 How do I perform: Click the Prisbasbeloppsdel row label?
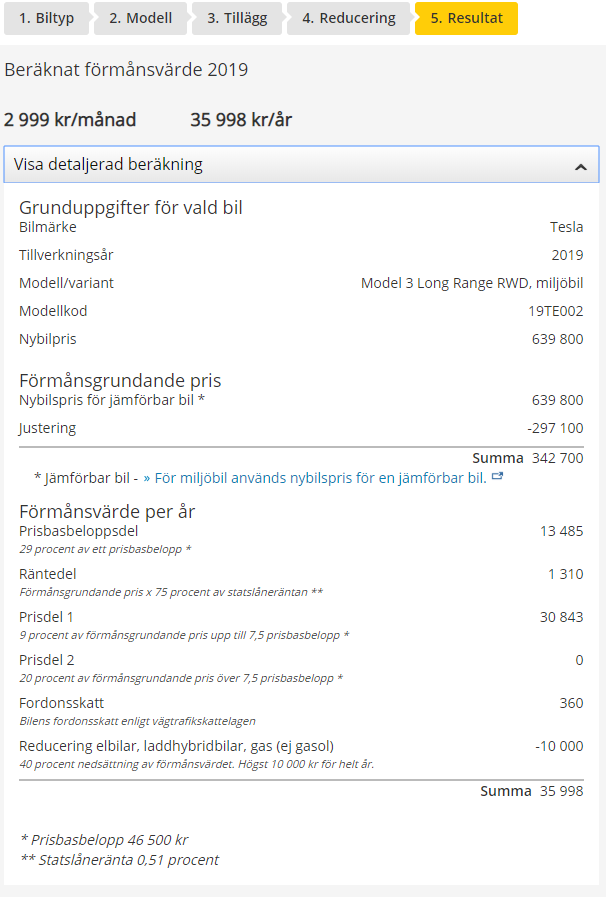click(79, 531)
